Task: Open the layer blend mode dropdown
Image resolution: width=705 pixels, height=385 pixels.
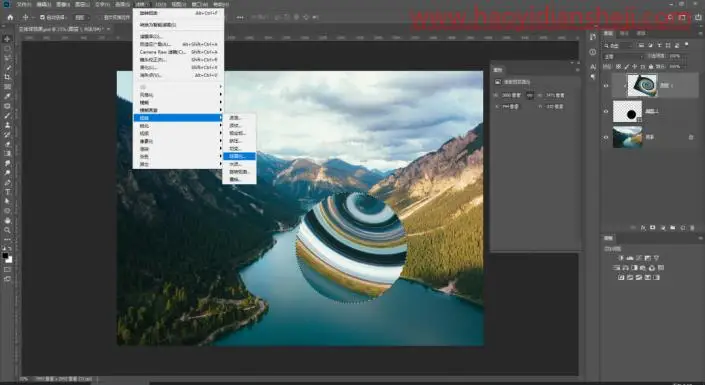Action: [624, 56]
